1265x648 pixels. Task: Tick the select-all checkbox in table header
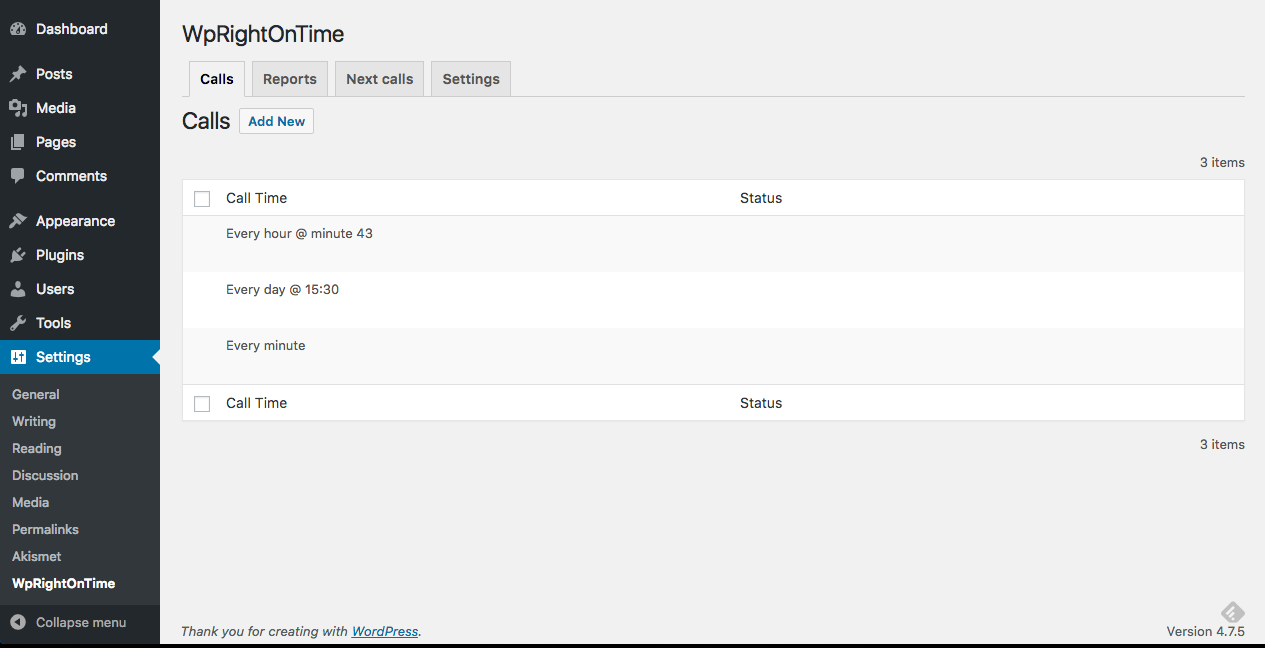click(202, 199)
